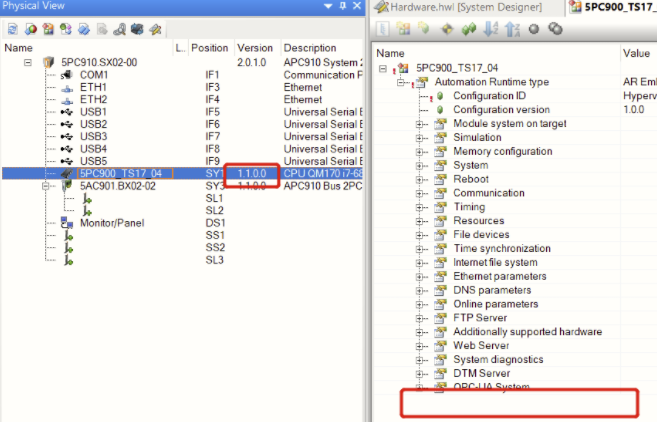Select the 5PC900_TS17_04 CPU row
Image resolution: width=657 pixels, height=422 pixels.
182,173
